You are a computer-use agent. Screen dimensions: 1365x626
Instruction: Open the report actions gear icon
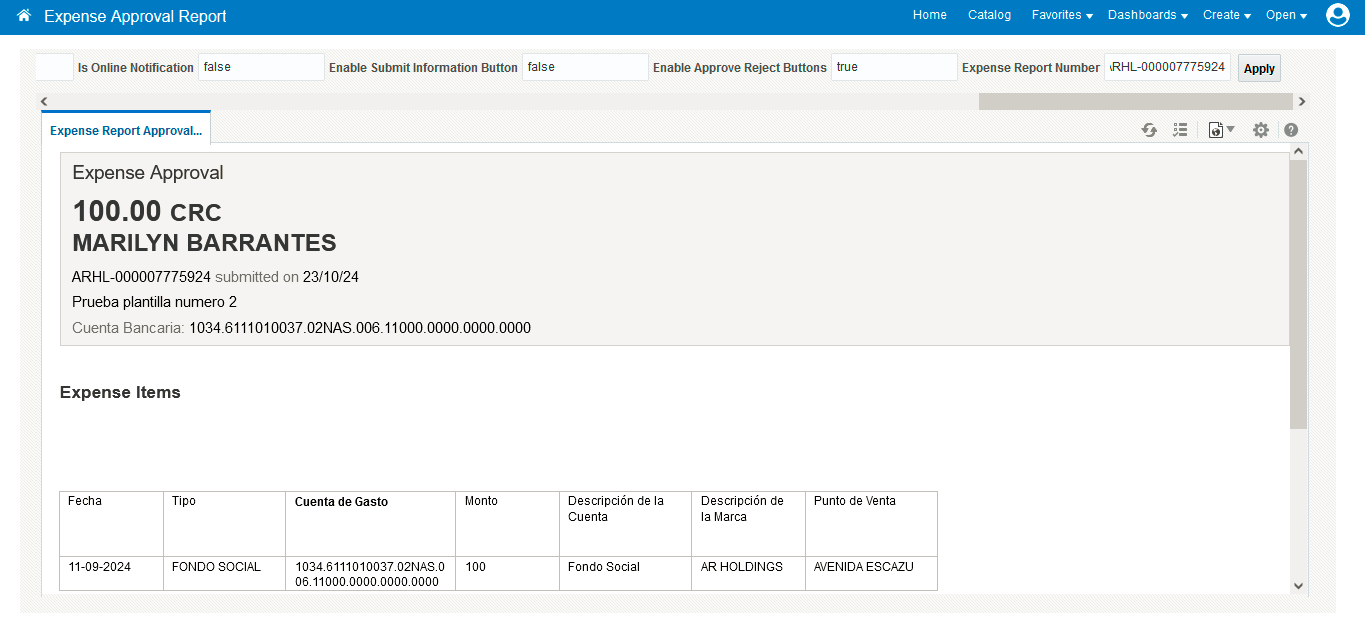[x=1260, y=130]
